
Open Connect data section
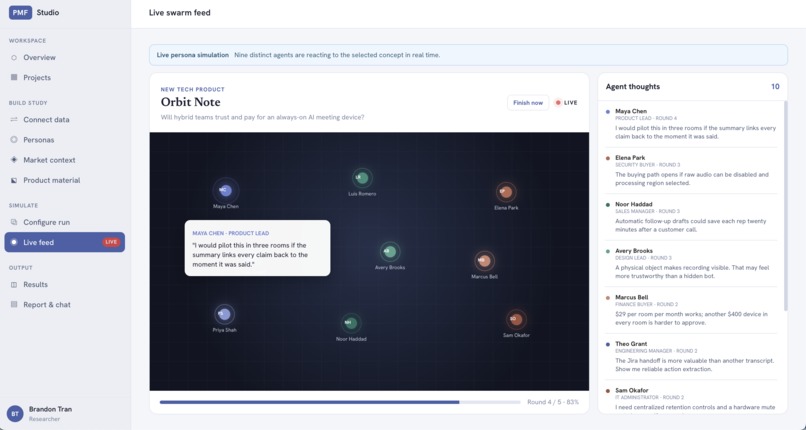[65, 120]
